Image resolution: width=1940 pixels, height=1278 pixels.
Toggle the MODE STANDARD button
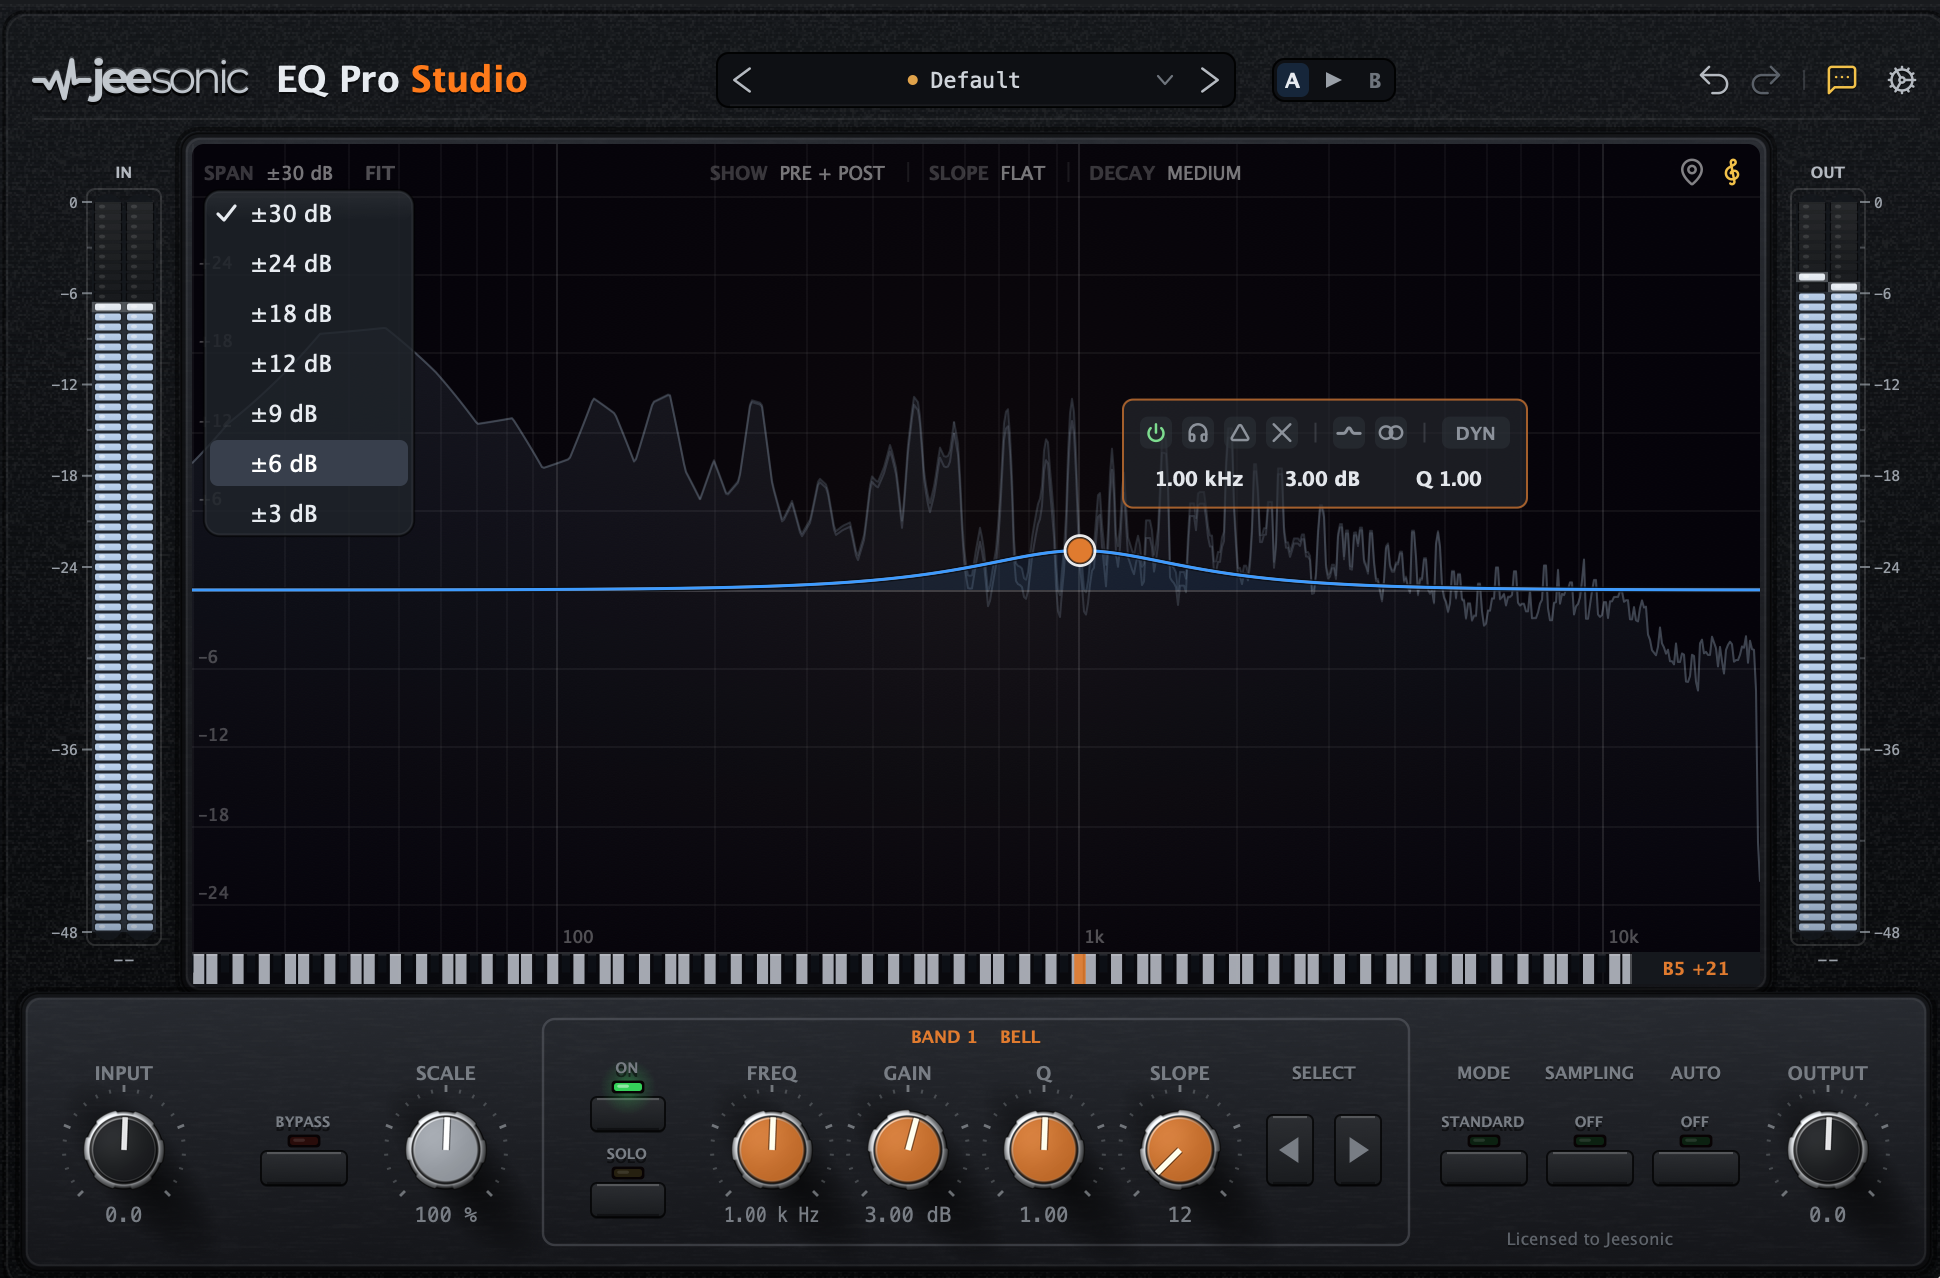[x=1483, y=1167]
